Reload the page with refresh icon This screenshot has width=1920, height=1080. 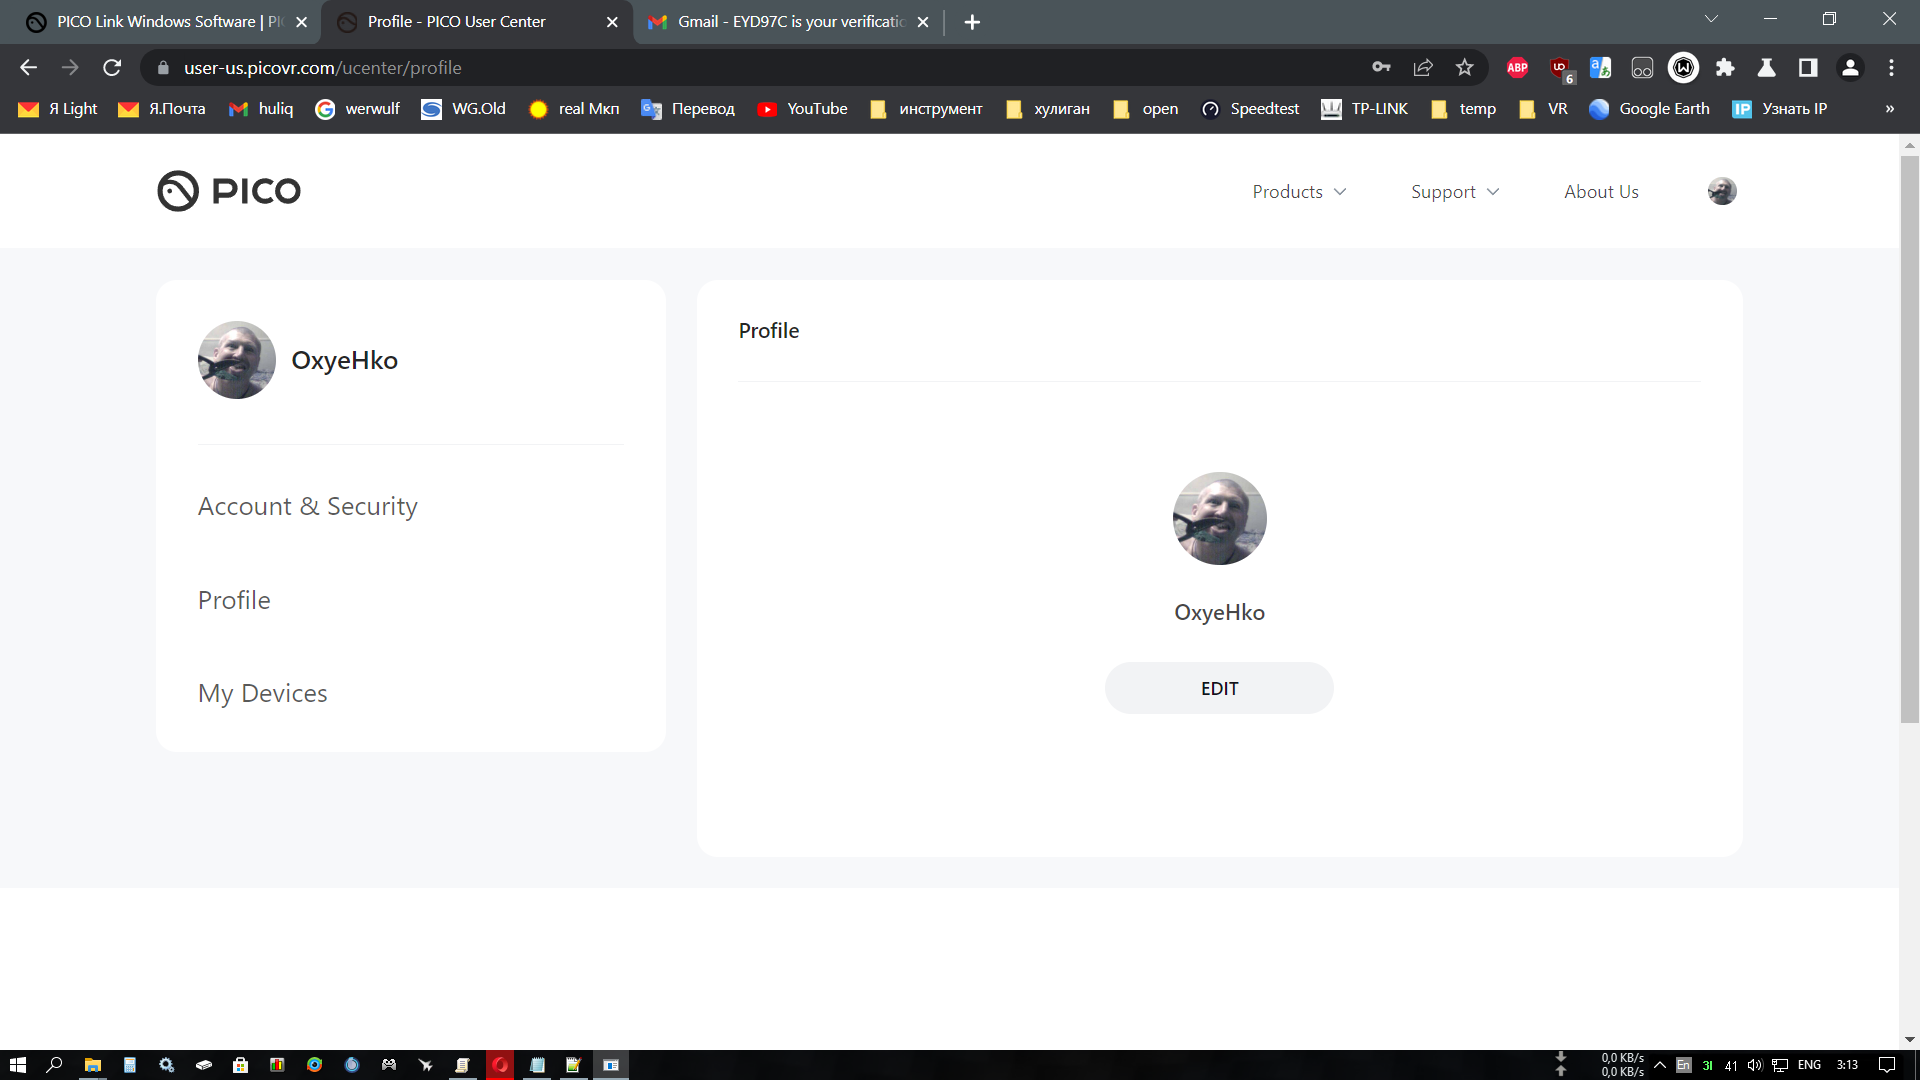tap(112, 68)
